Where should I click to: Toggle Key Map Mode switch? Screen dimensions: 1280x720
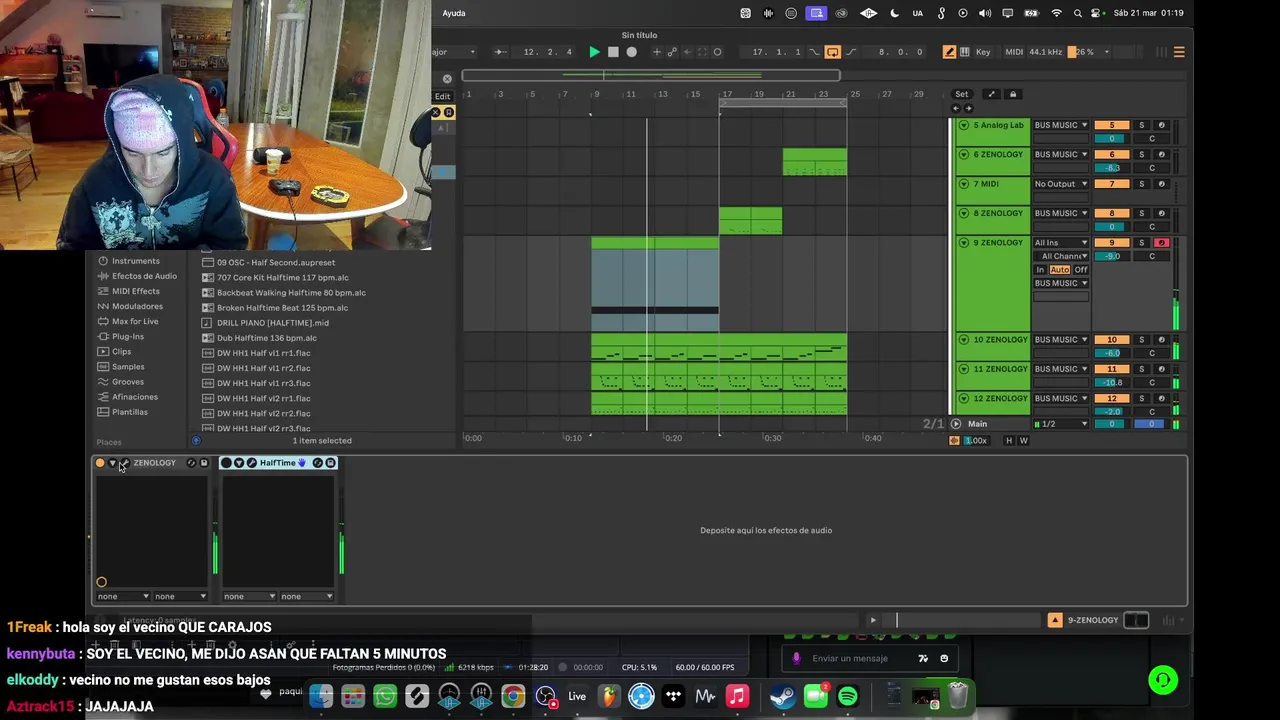pyautogui.click(x=983, y=52)
